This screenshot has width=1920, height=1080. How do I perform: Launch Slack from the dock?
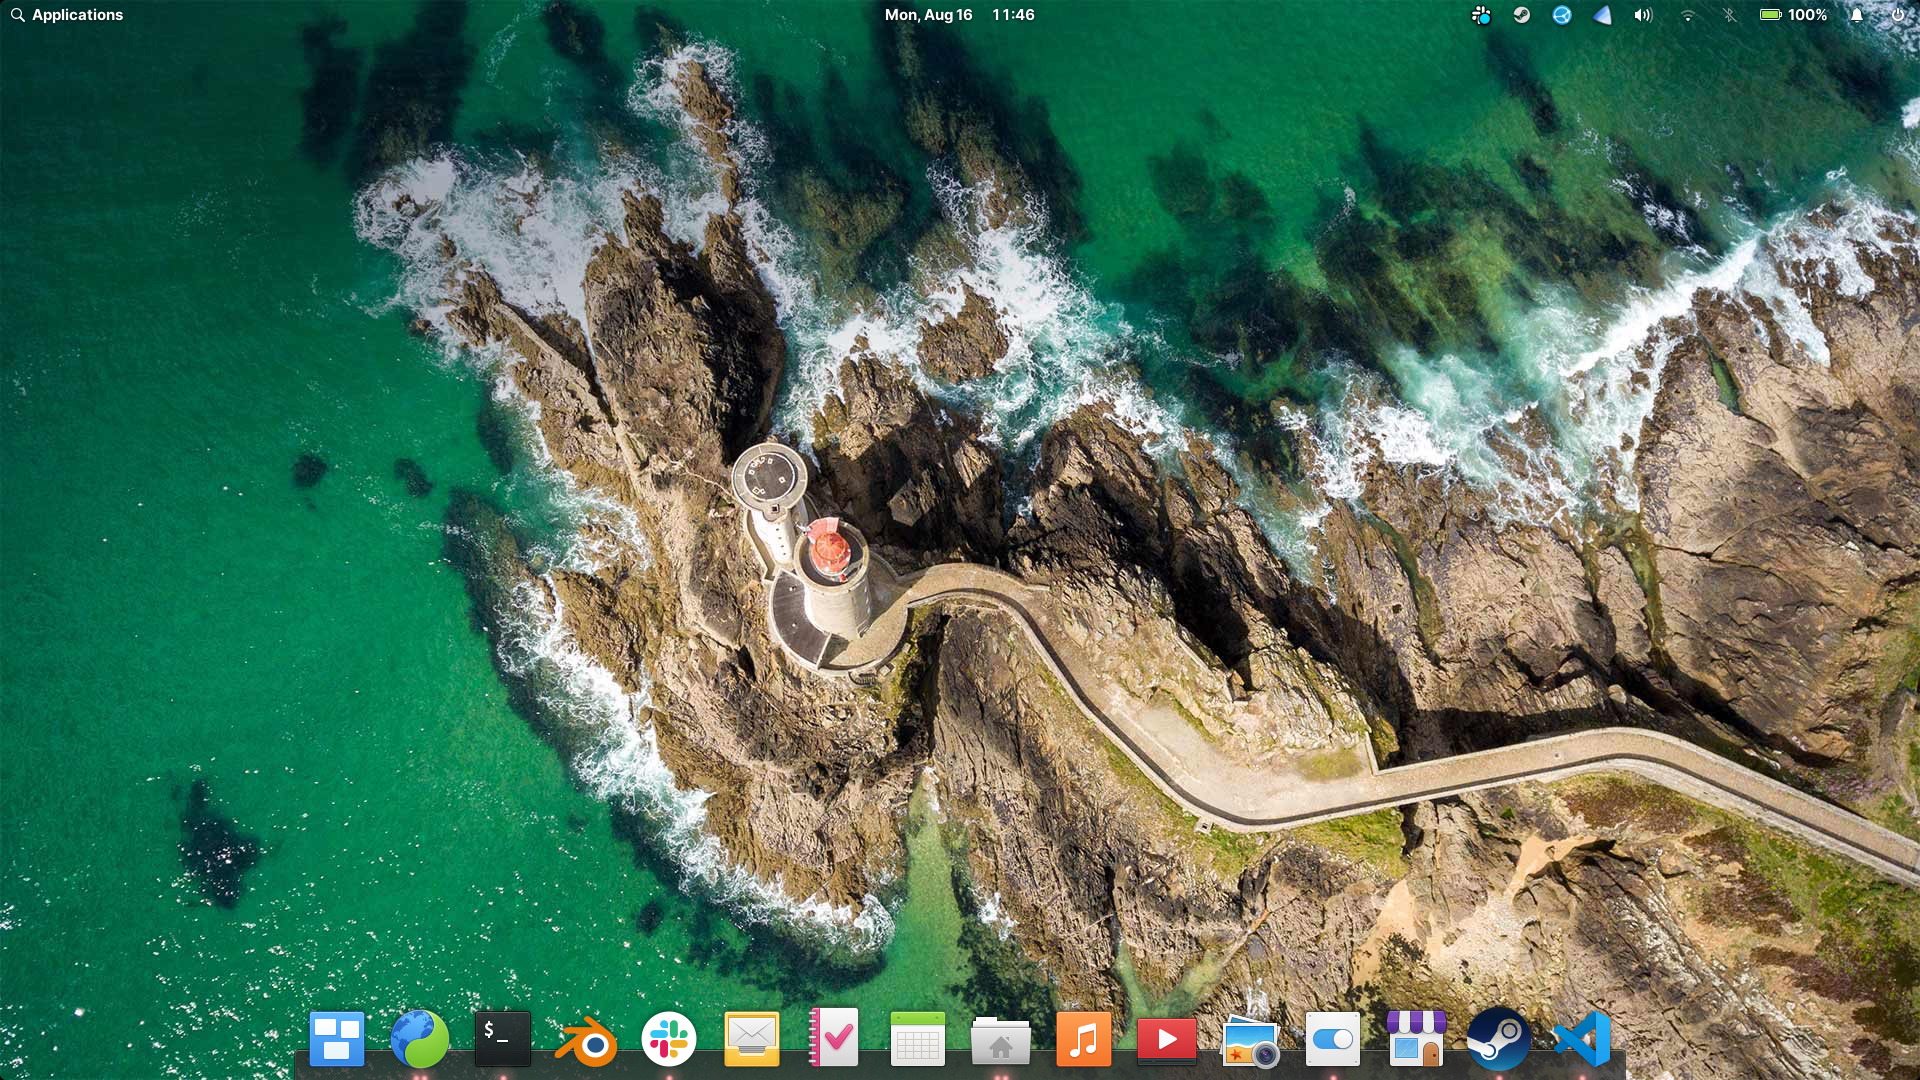coord(669,1039)
